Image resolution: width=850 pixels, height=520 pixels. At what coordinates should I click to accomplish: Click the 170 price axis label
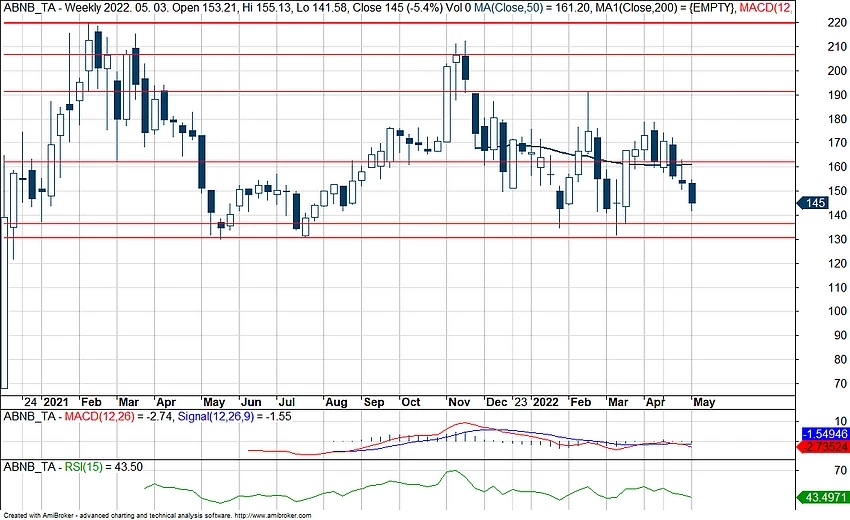pos(838,143)
